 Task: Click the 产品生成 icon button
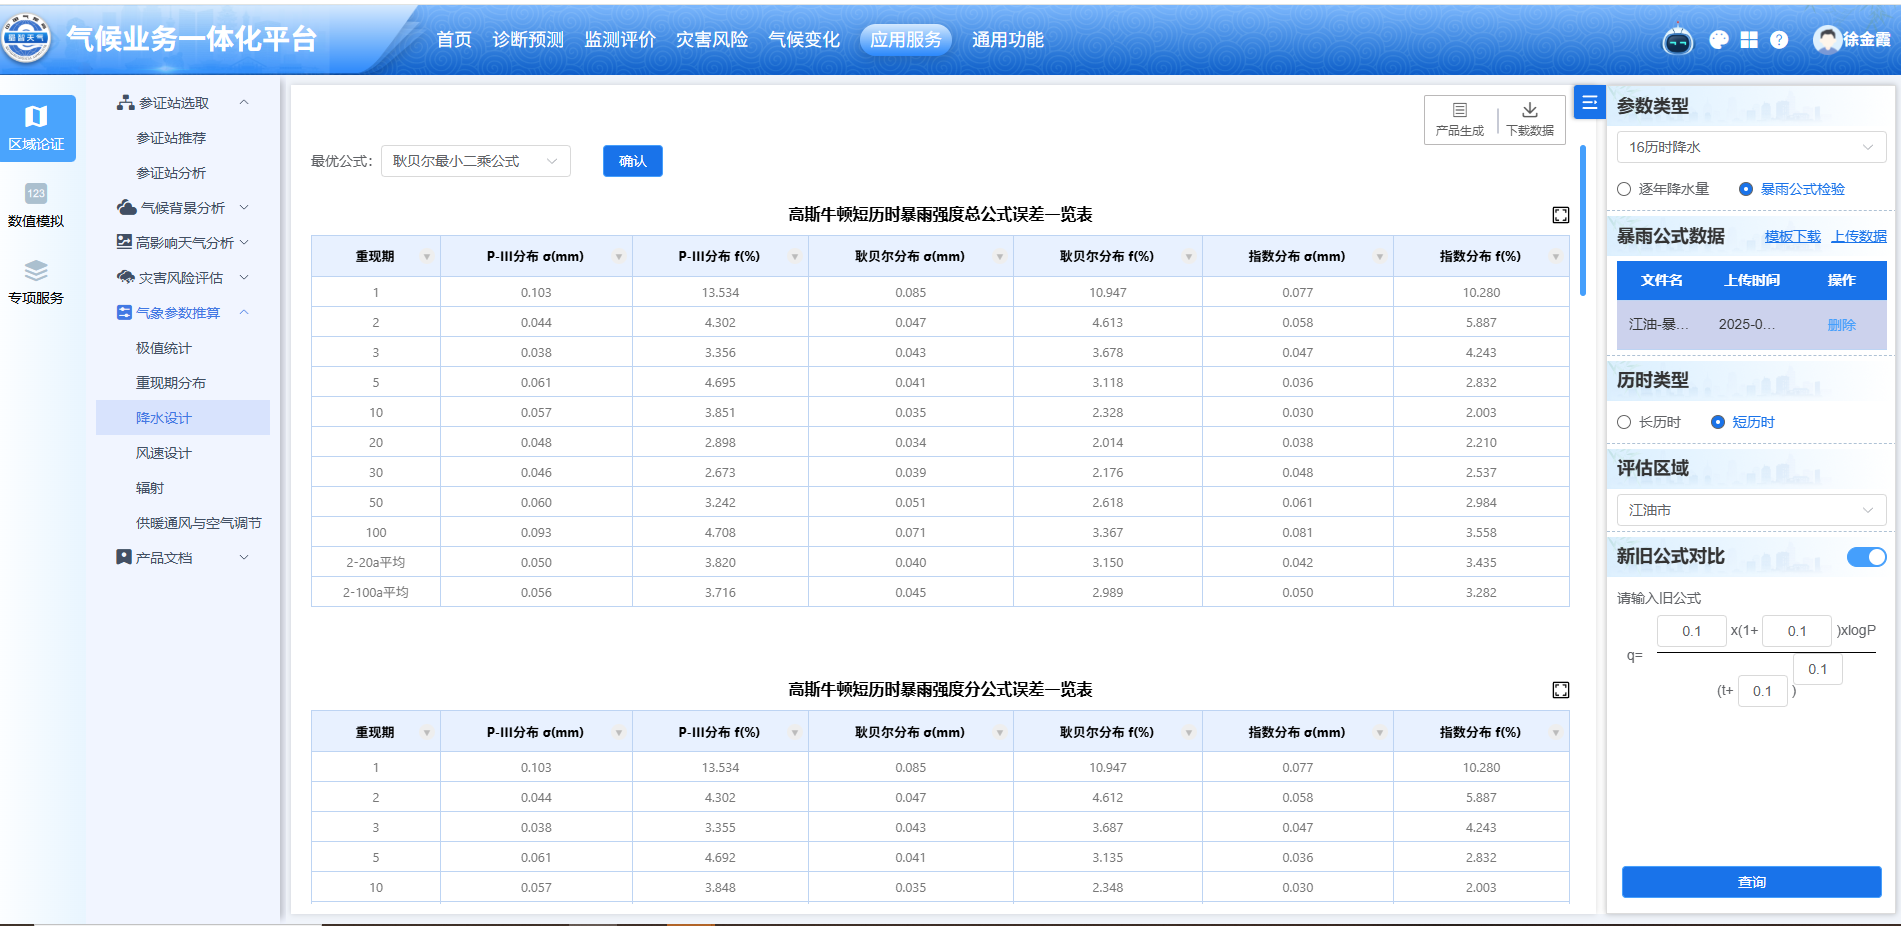pos(1459,118)
